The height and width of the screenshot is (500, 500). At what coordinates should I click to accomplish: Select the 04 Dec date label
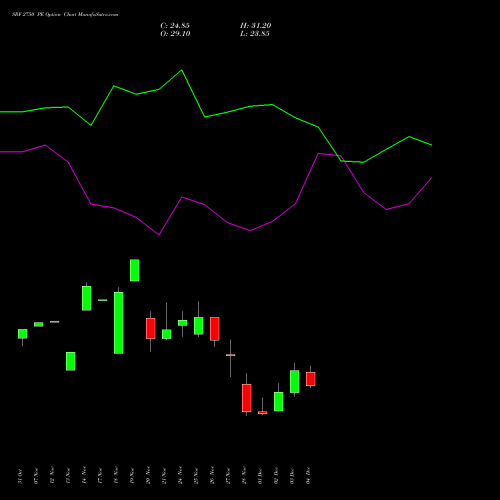(308, 476)
